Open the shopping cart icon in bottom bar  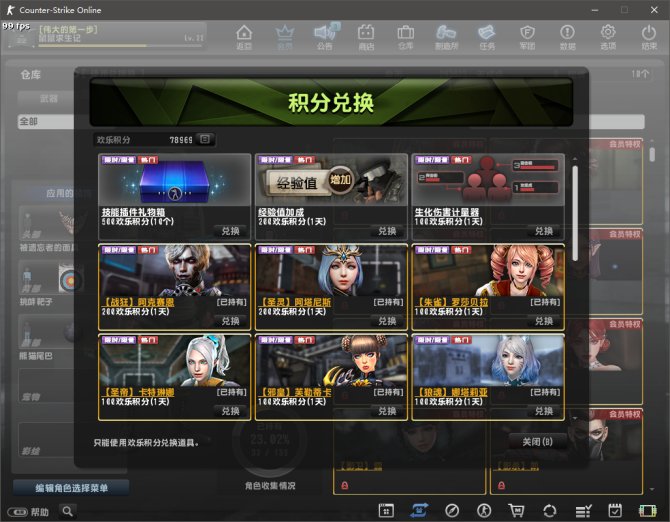point(517,510)
